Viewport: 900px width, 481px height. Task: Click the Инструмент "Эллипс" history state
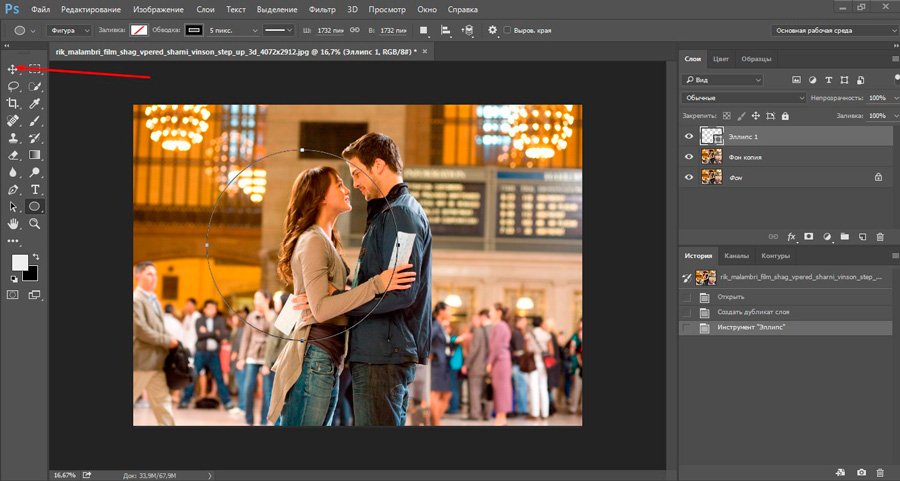click(x=786, y=328)
